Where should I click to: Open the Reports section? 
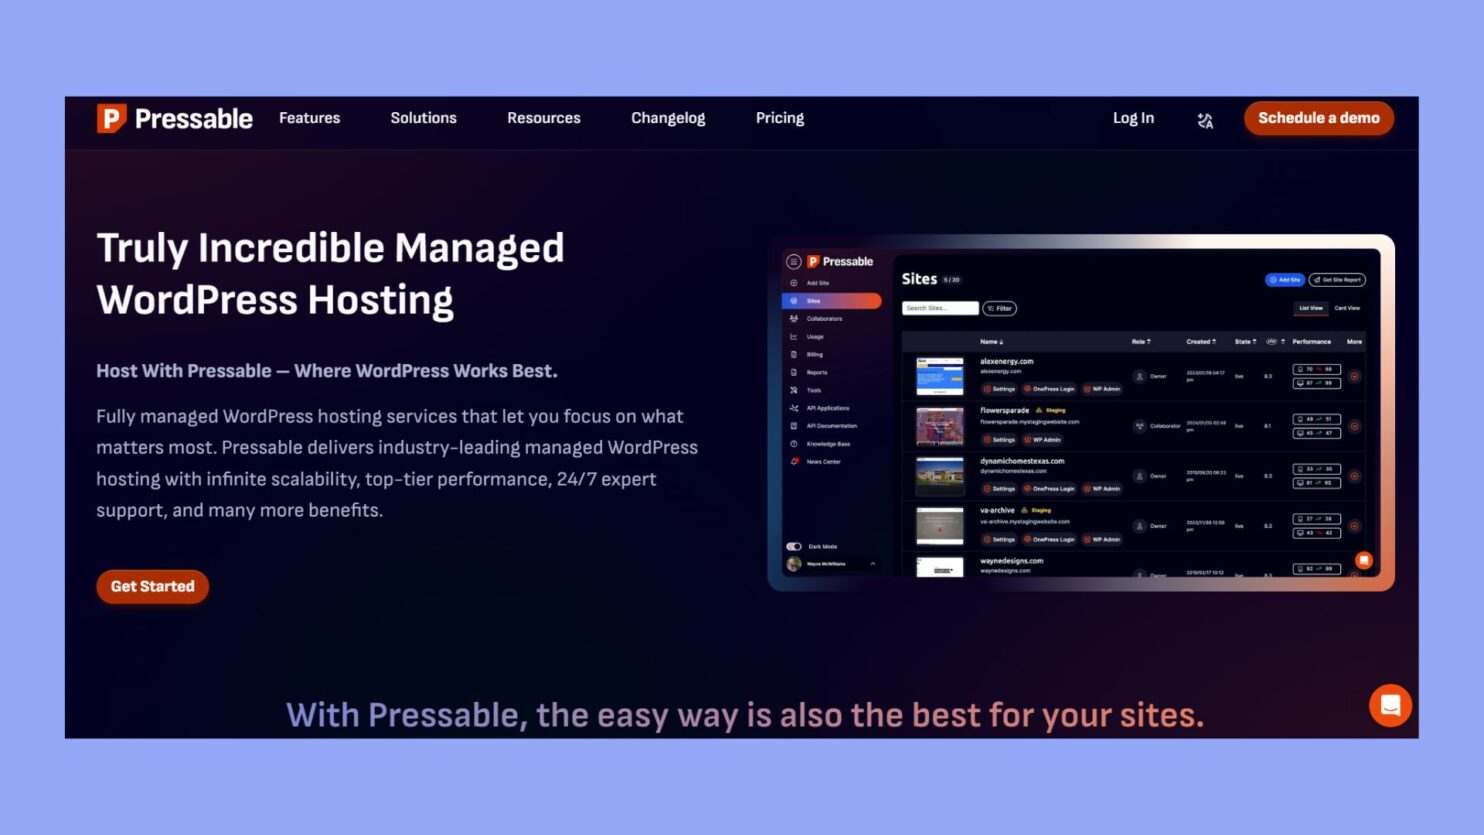(x=816, y=371)
